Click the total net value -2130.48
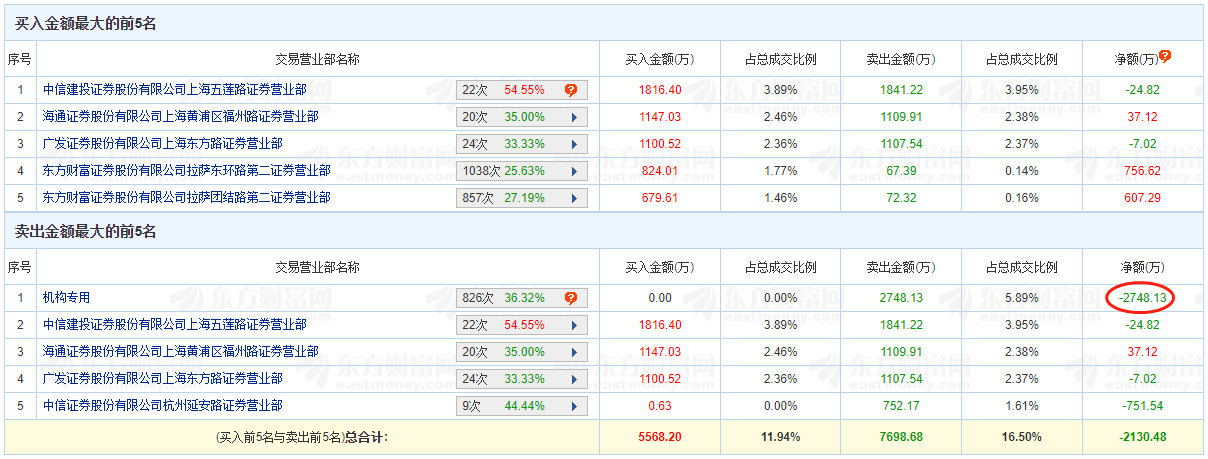The width and height of the screenshot is (1208, 459). pyautogui.click(x=1141, y=437)
